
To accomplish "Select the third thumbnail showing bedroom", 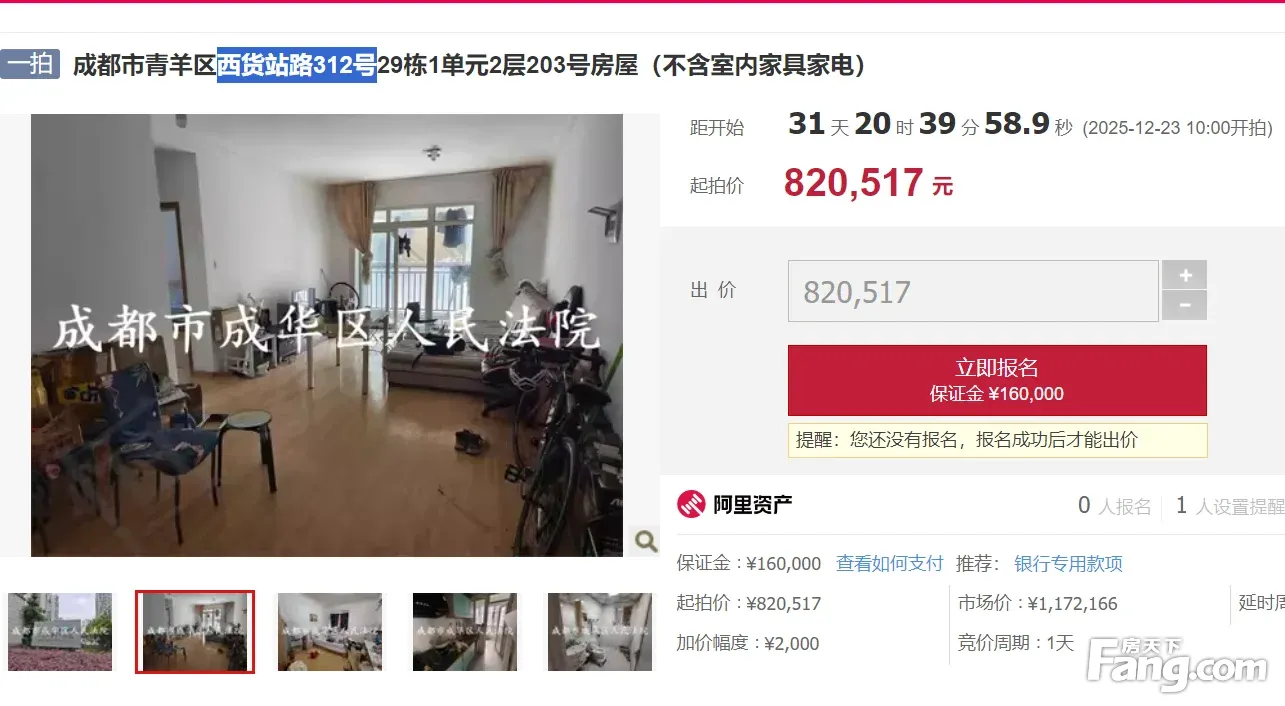I will pos(330,631).
